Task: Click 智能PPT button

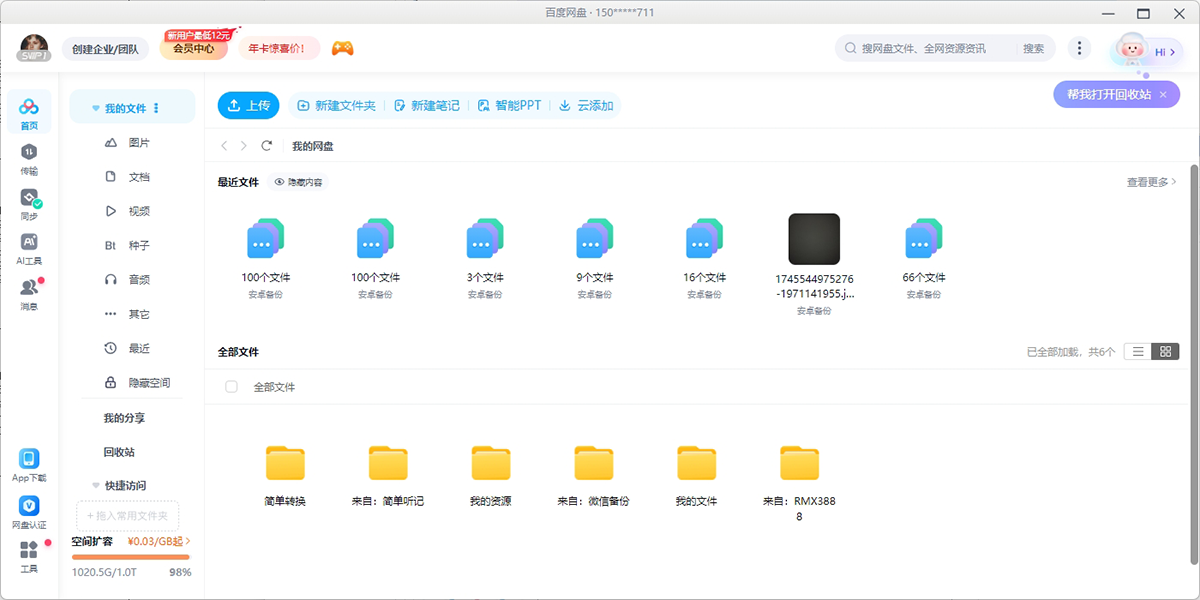Action: pos(510,105)
